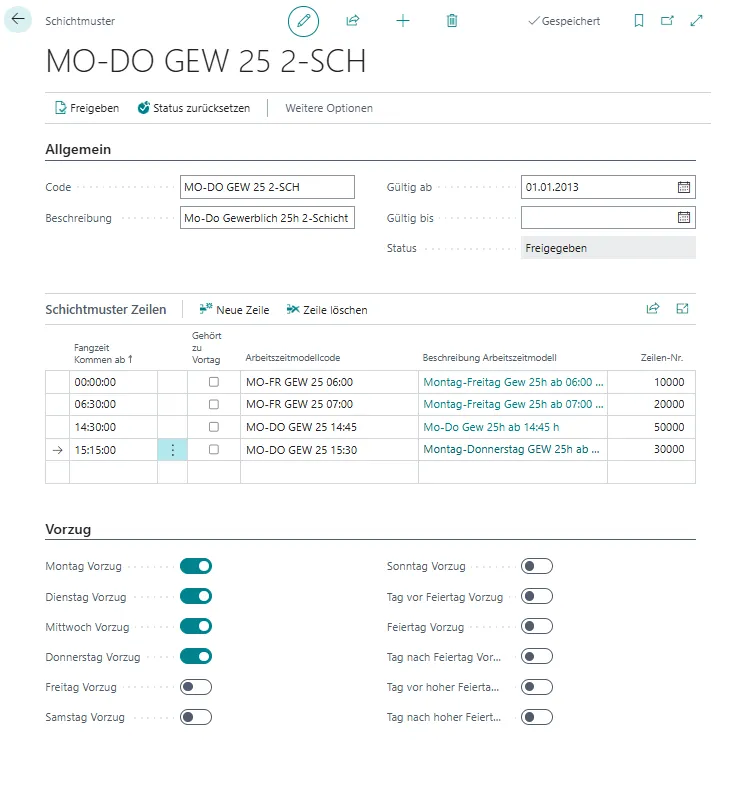
Task: Expand the Schichtmuster Zeilen section to full view
Action: coord(682,309)
